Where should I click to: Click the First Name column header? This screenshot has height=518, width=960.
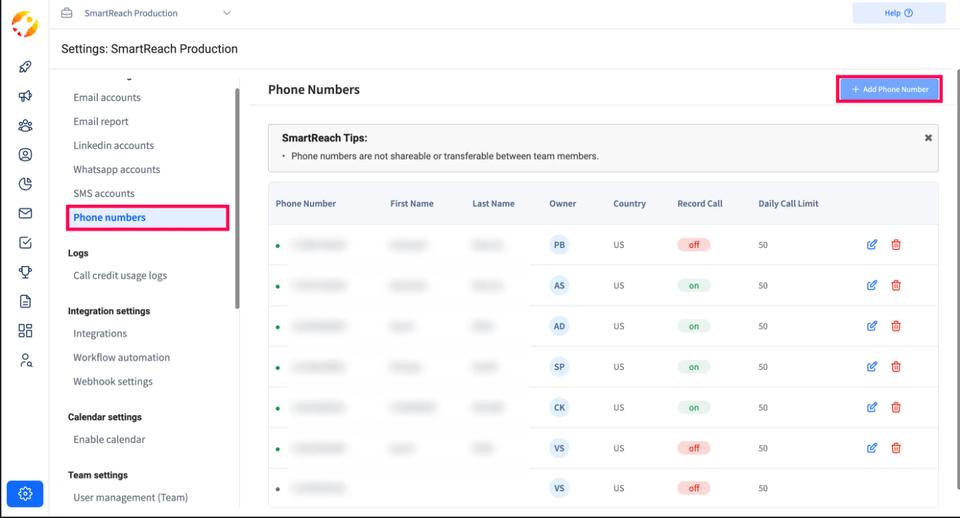pyautogui.click(x=412, y=203)
